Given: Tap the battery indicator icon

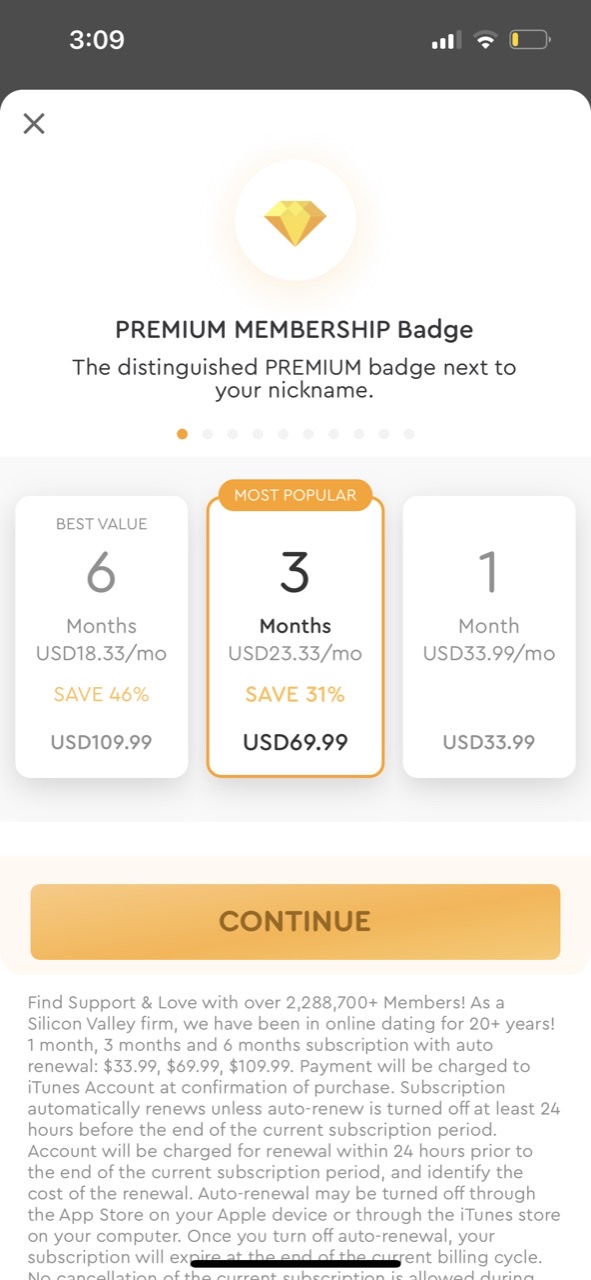Looking at the screenshot, I should point(530,41).
